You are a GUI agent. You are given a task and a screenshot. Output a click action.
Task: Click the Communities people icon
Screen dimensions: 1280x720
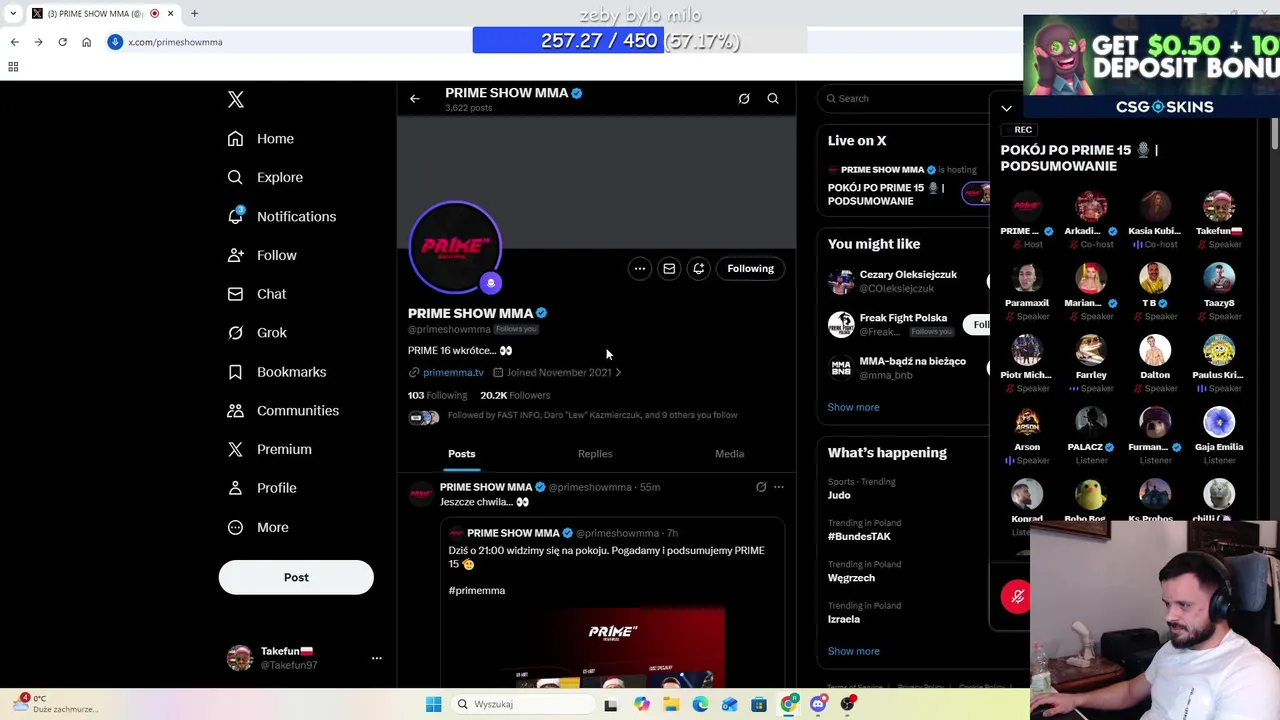pos(235,411)
